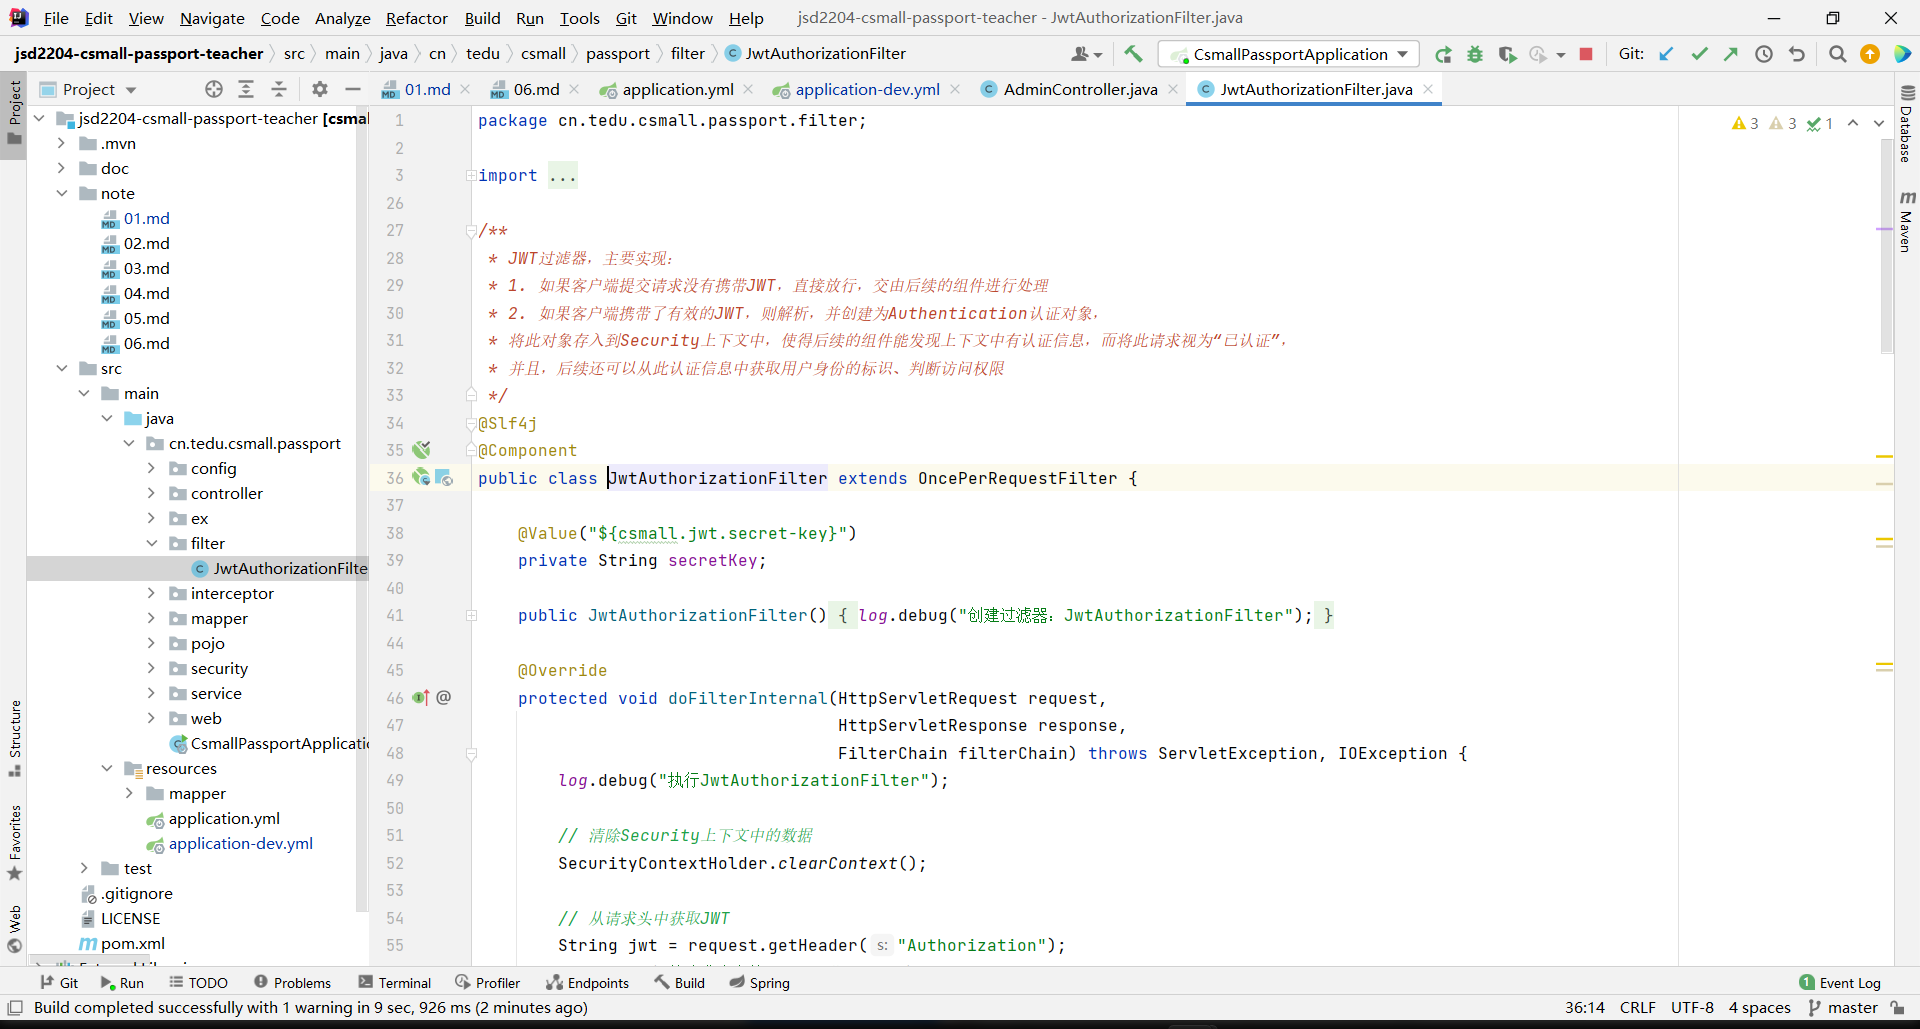Click the Build project hammer icon
Viewport: 1920px width, 1029px height.
tap(1133, 54)
